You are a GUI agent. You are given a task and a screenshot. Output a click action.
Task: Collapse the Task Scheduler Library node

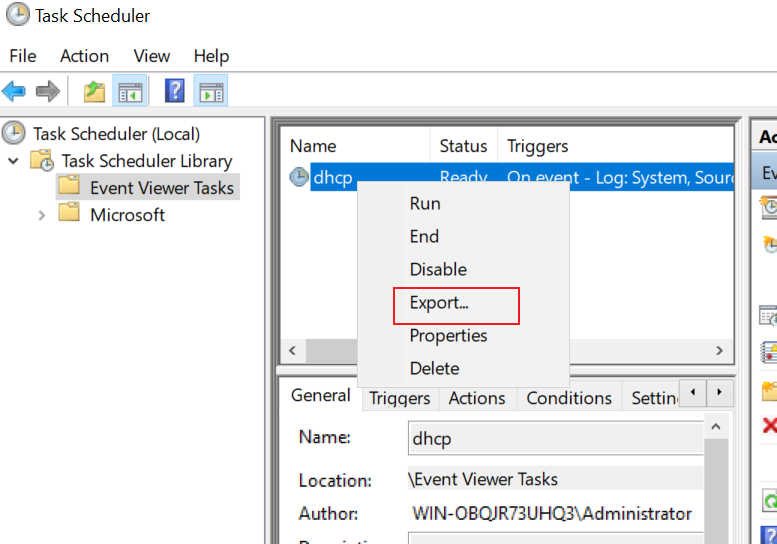(14, 161)
